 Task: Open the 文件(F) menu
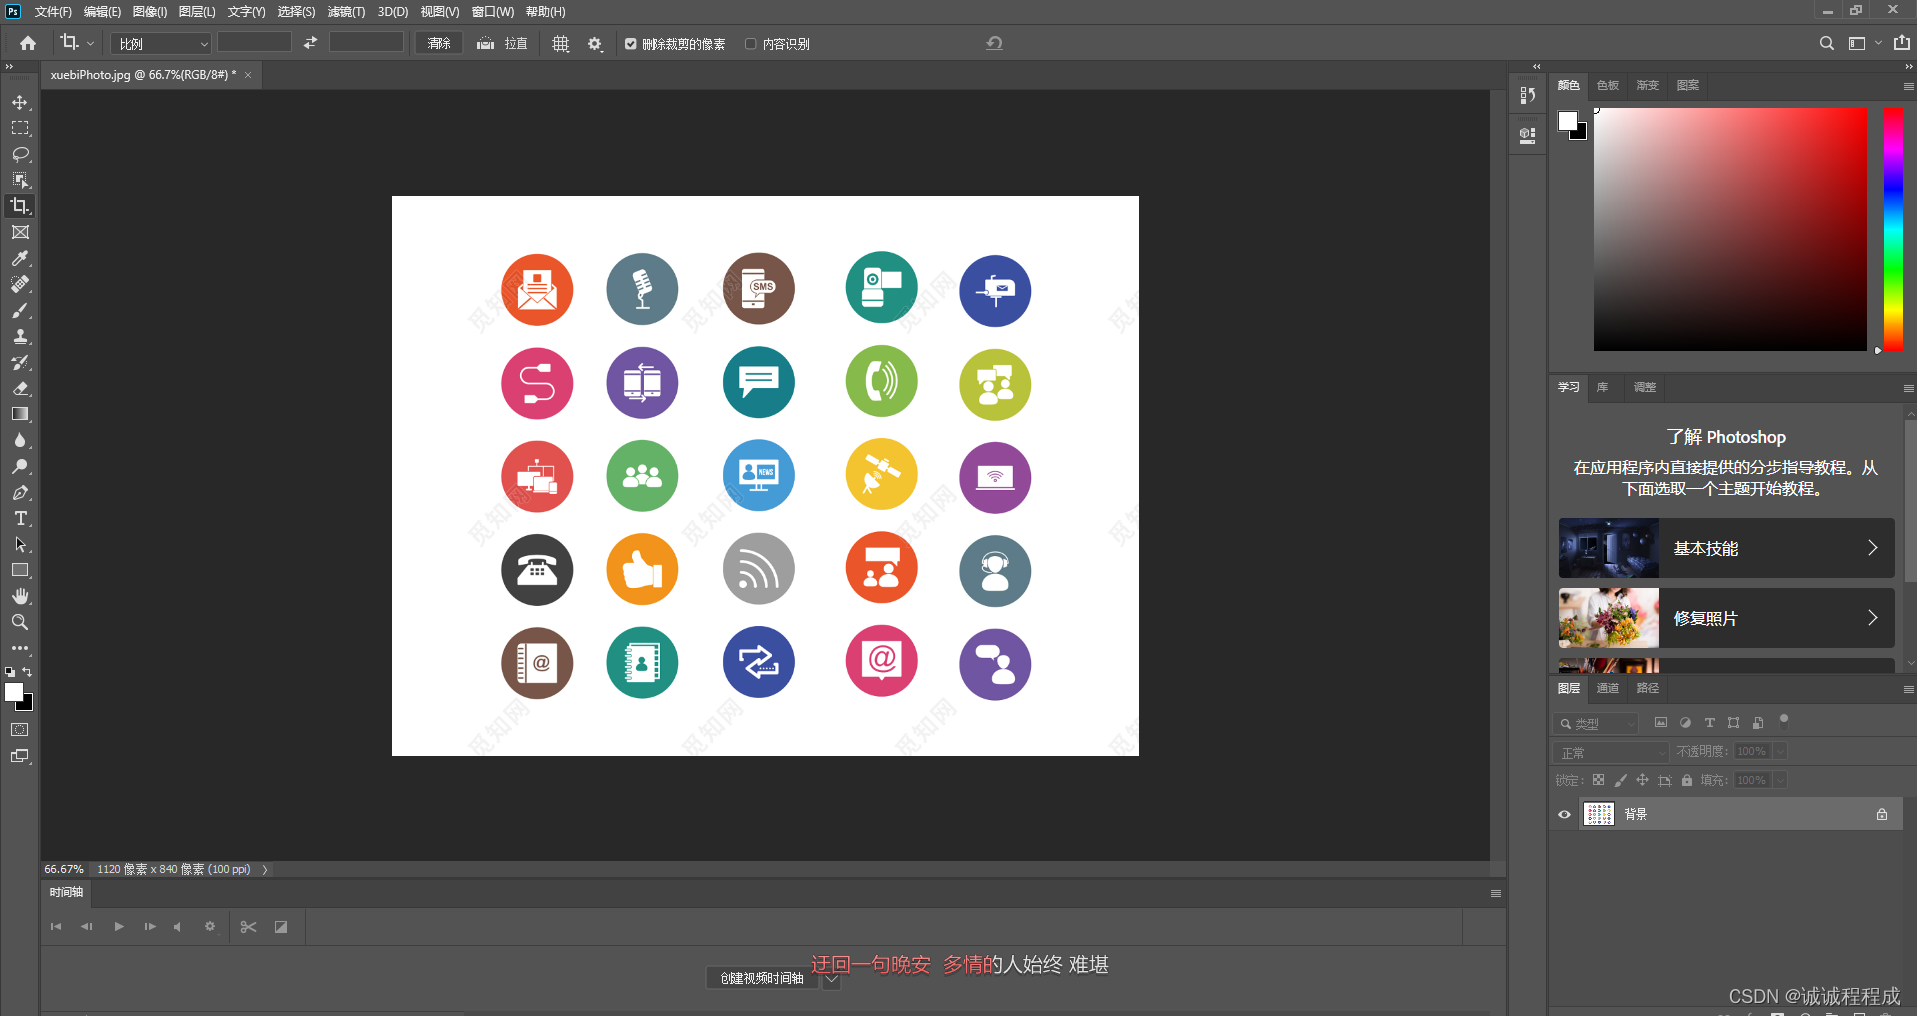[x=52, y=12]
